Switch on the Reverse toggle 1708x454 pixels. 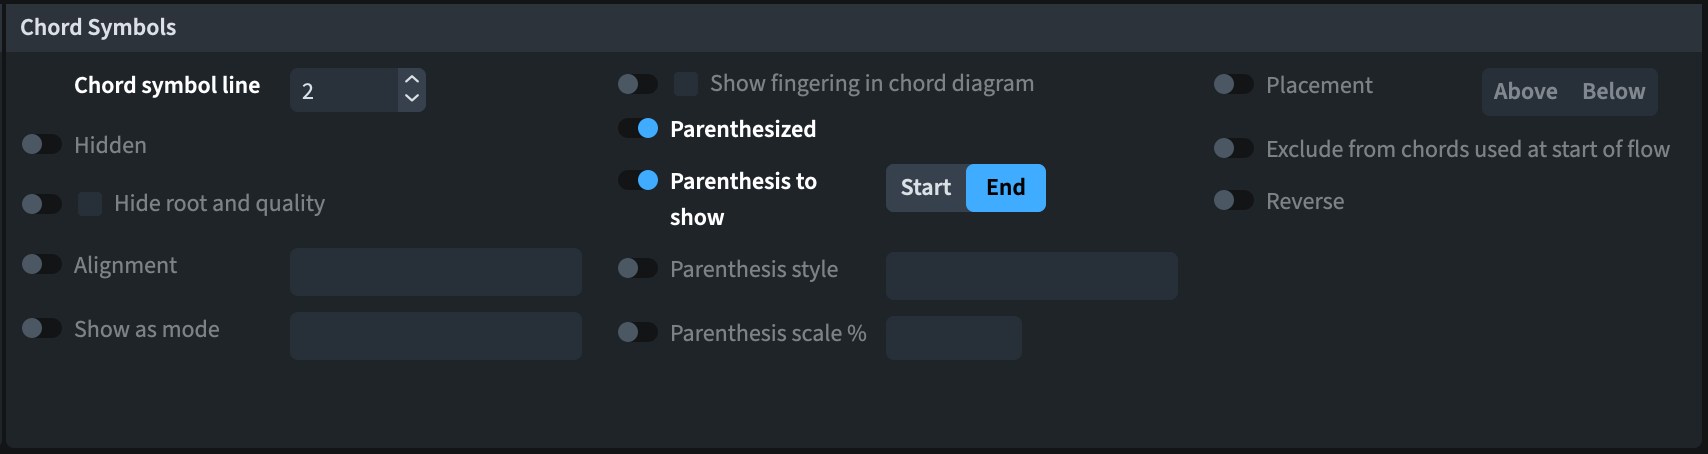[x=1233, y=201]
